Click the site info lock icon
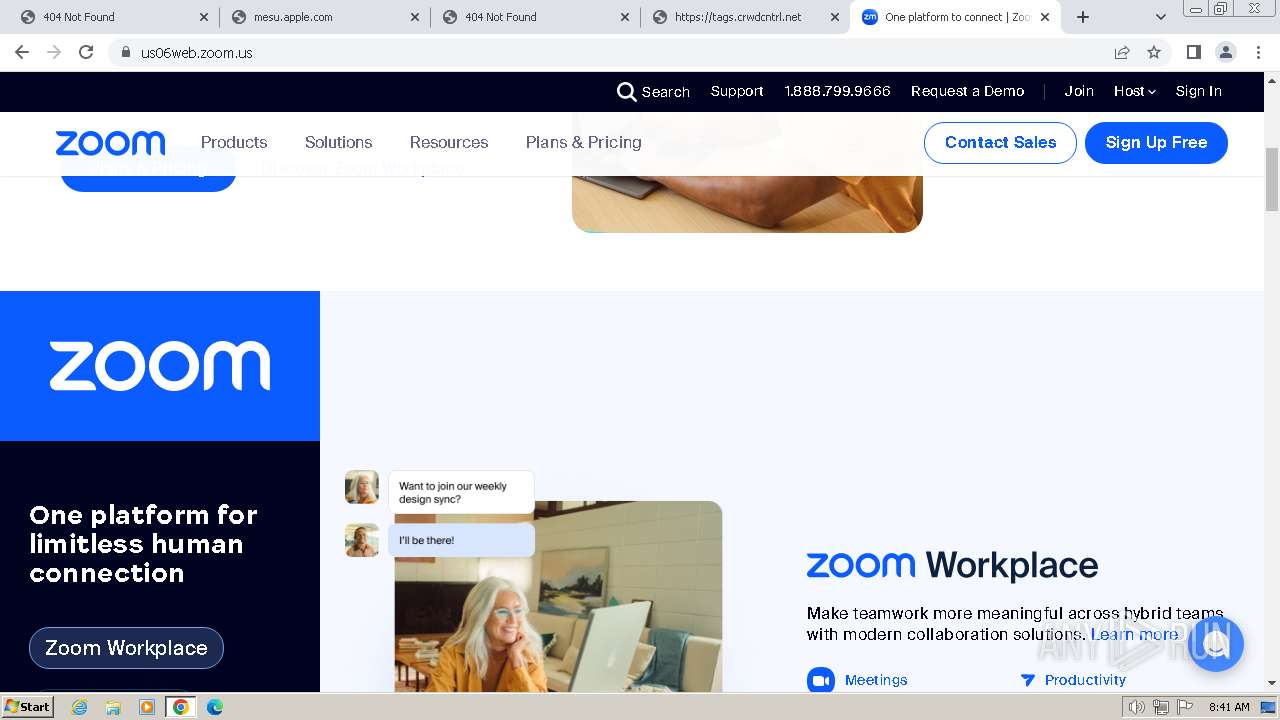The width and height of the screenshot is (1280, 720). coord(125,53)
